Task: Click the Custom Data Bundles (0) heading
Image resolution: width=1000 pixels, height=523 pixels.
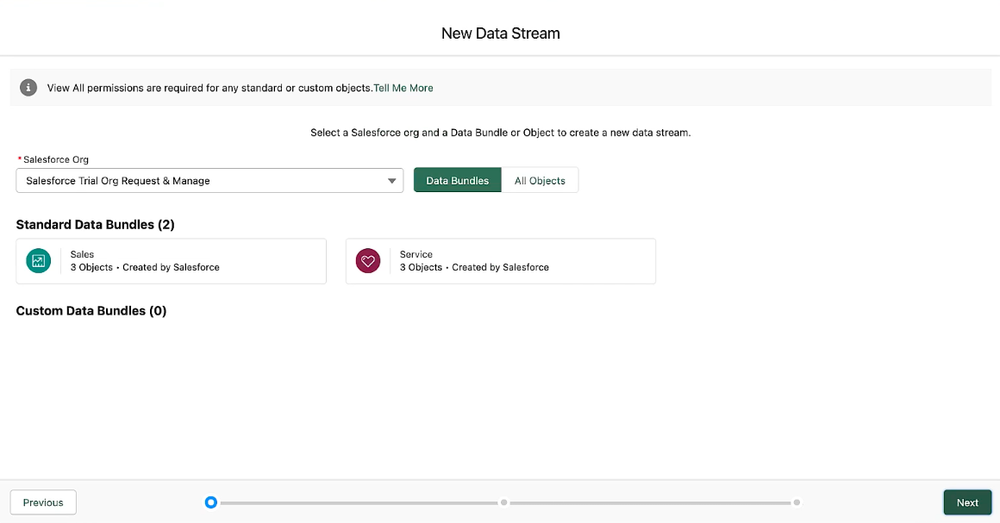Action: [x=91, y=311]
